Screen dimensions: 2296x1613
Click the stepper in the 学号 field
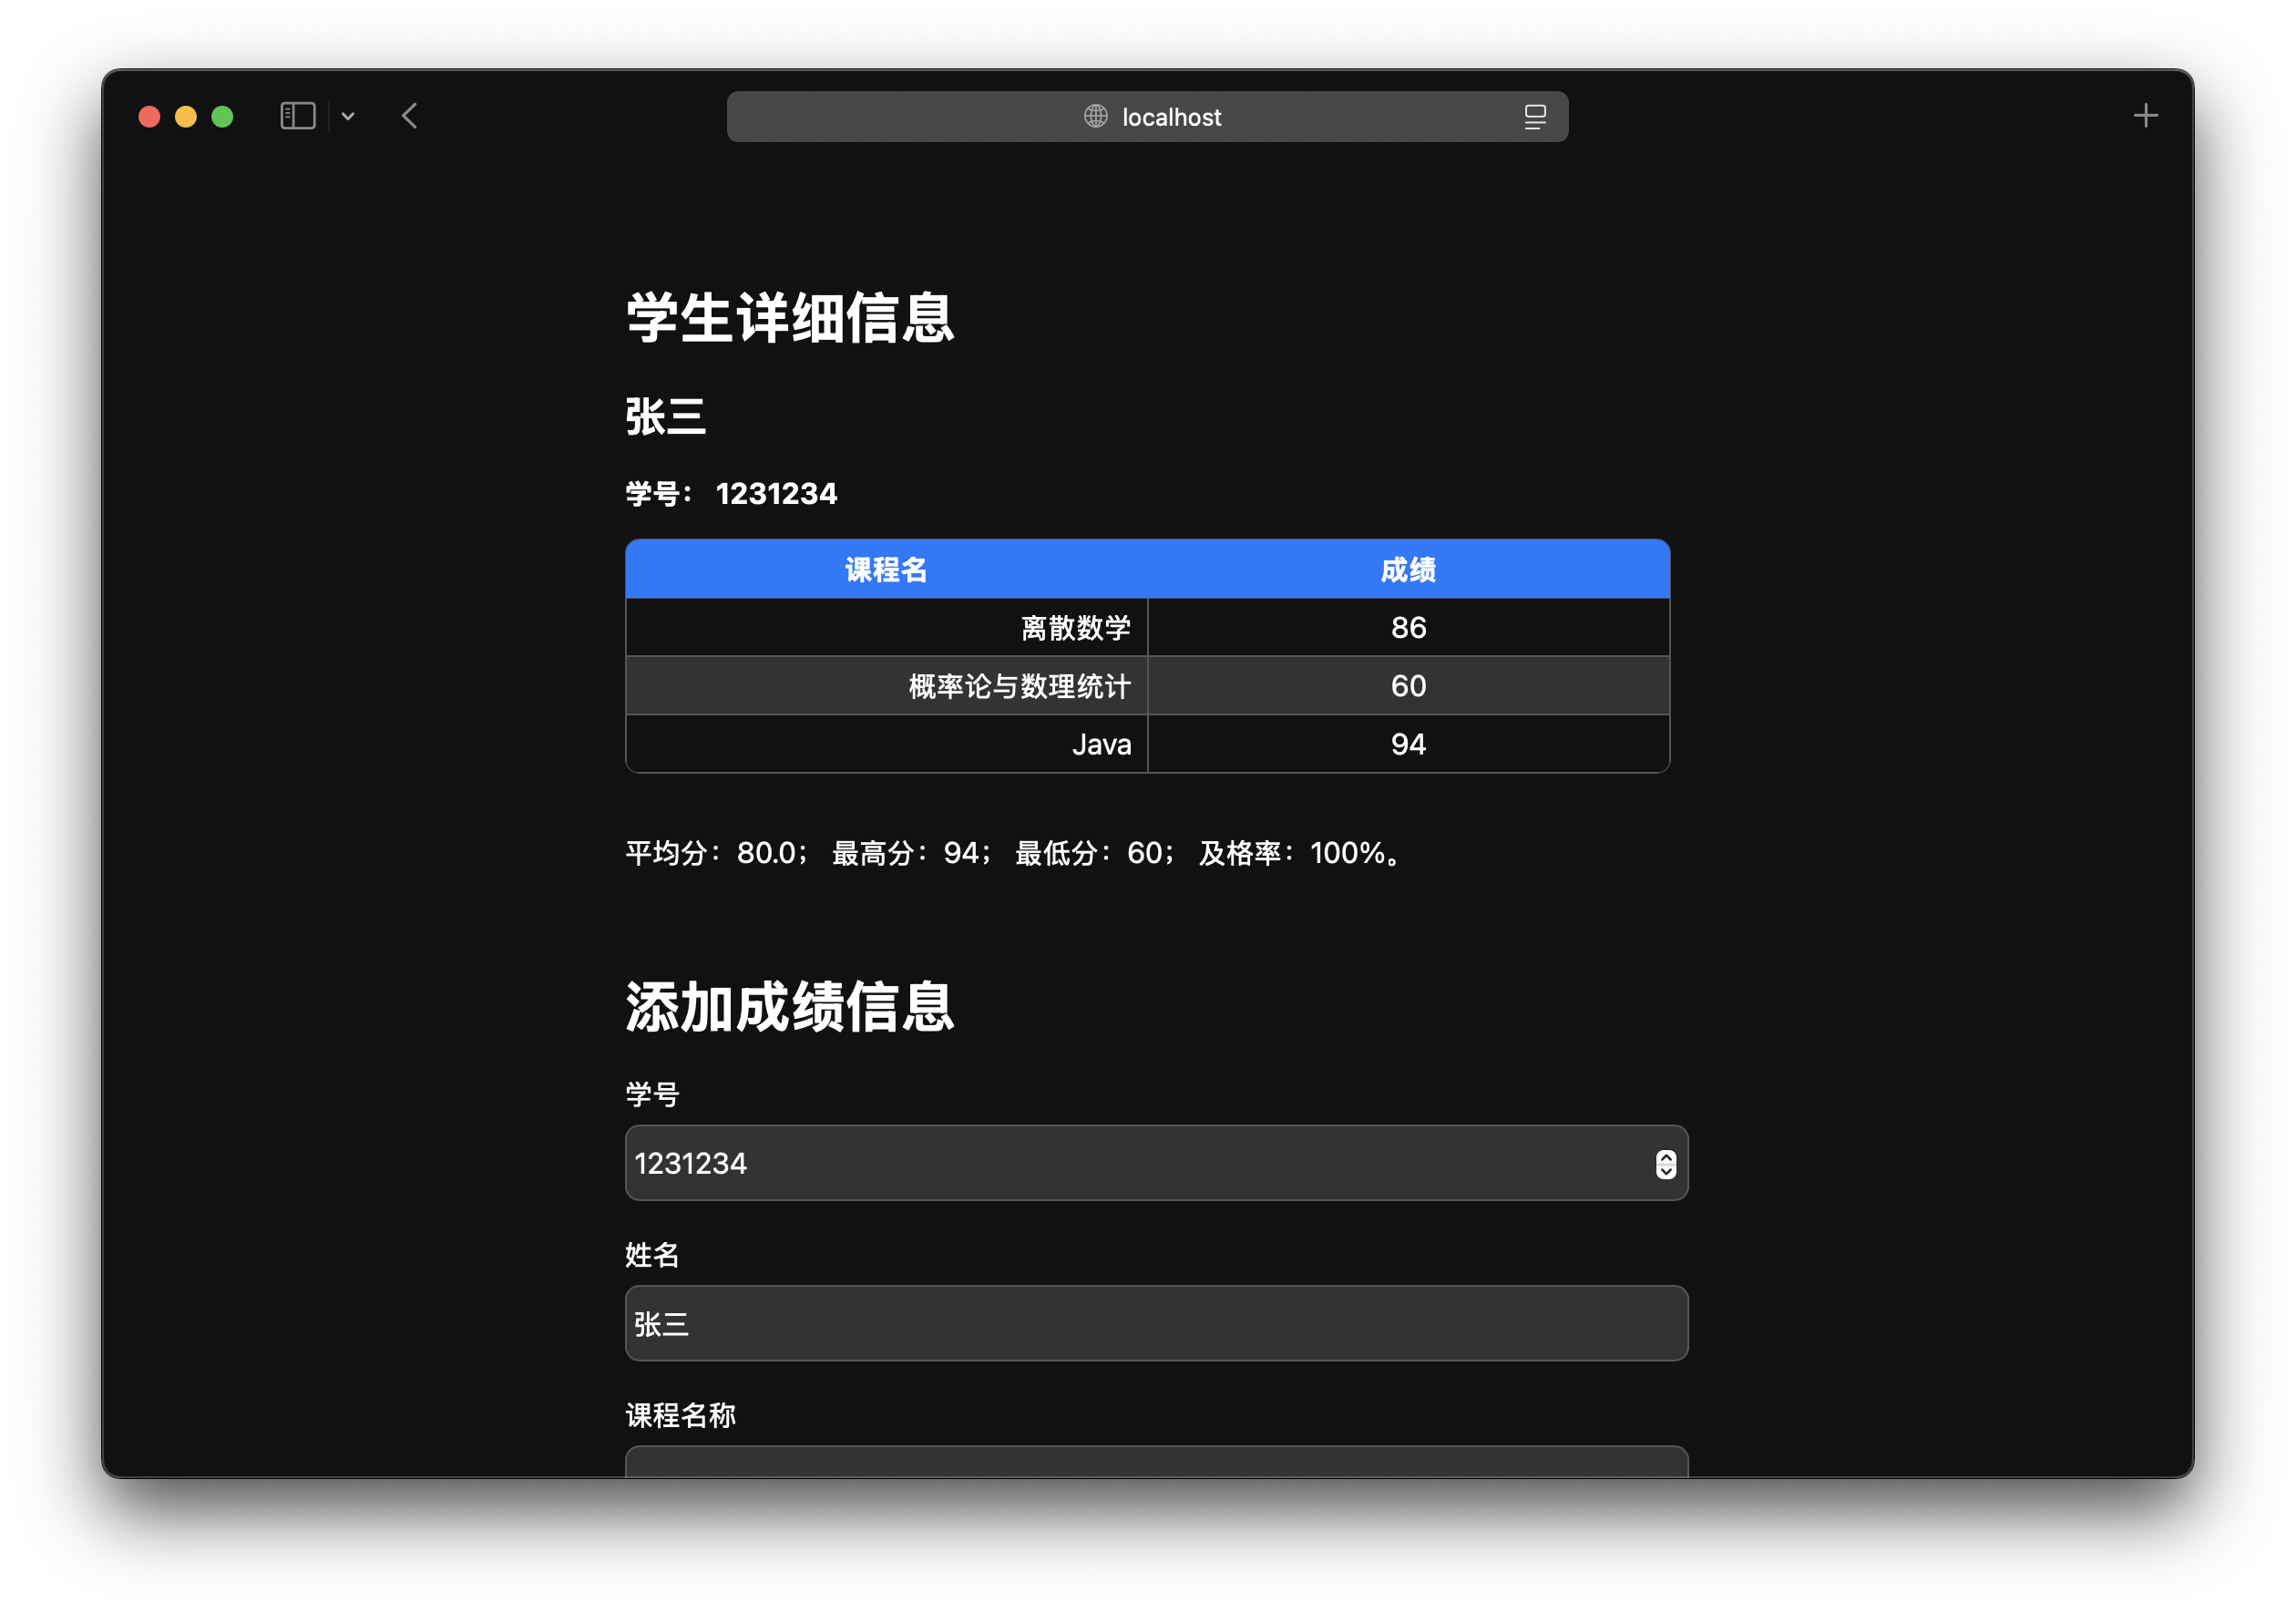[1665, 1163]
